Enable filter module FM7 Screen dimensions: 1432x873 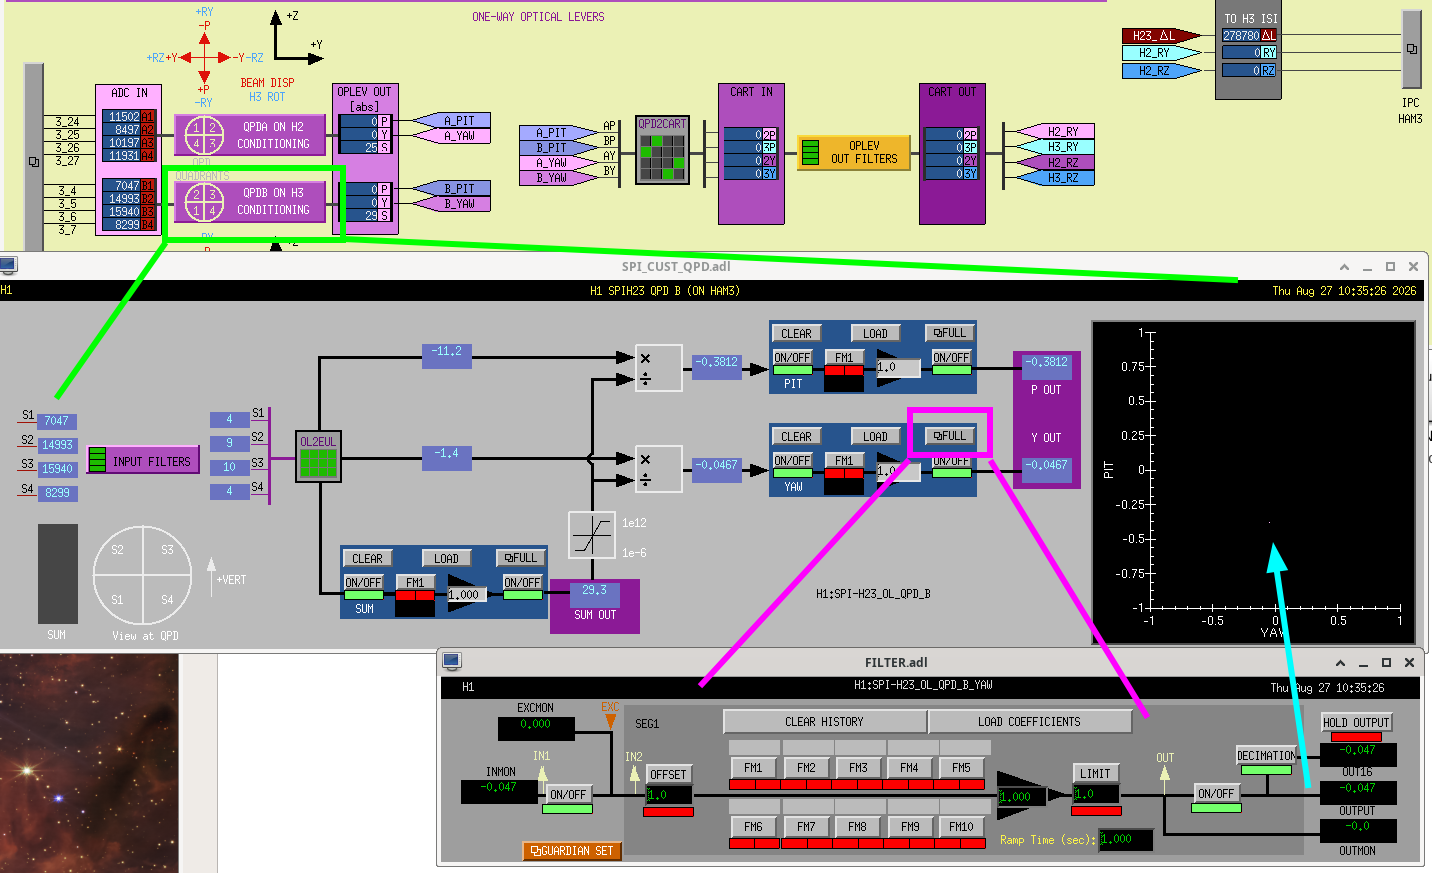[x=806, y=826]
